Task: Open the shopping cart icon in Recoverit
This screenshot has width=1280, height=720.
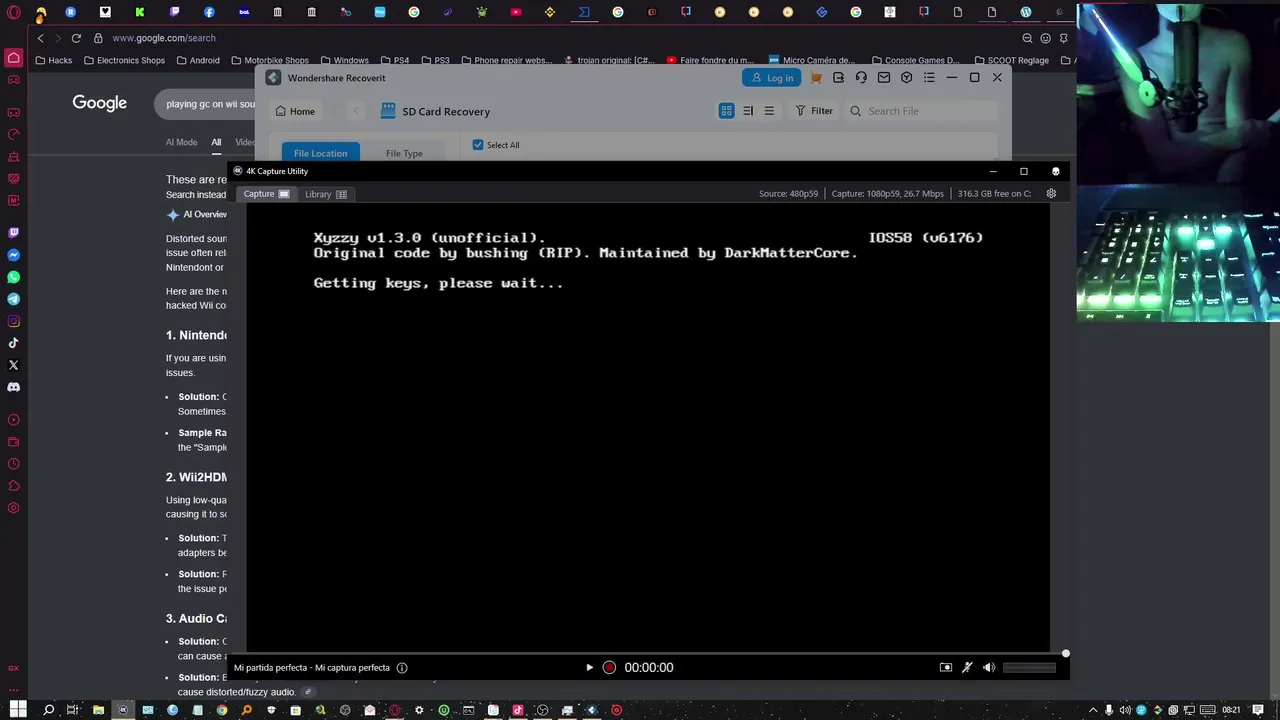Action: tap(816, 78)
